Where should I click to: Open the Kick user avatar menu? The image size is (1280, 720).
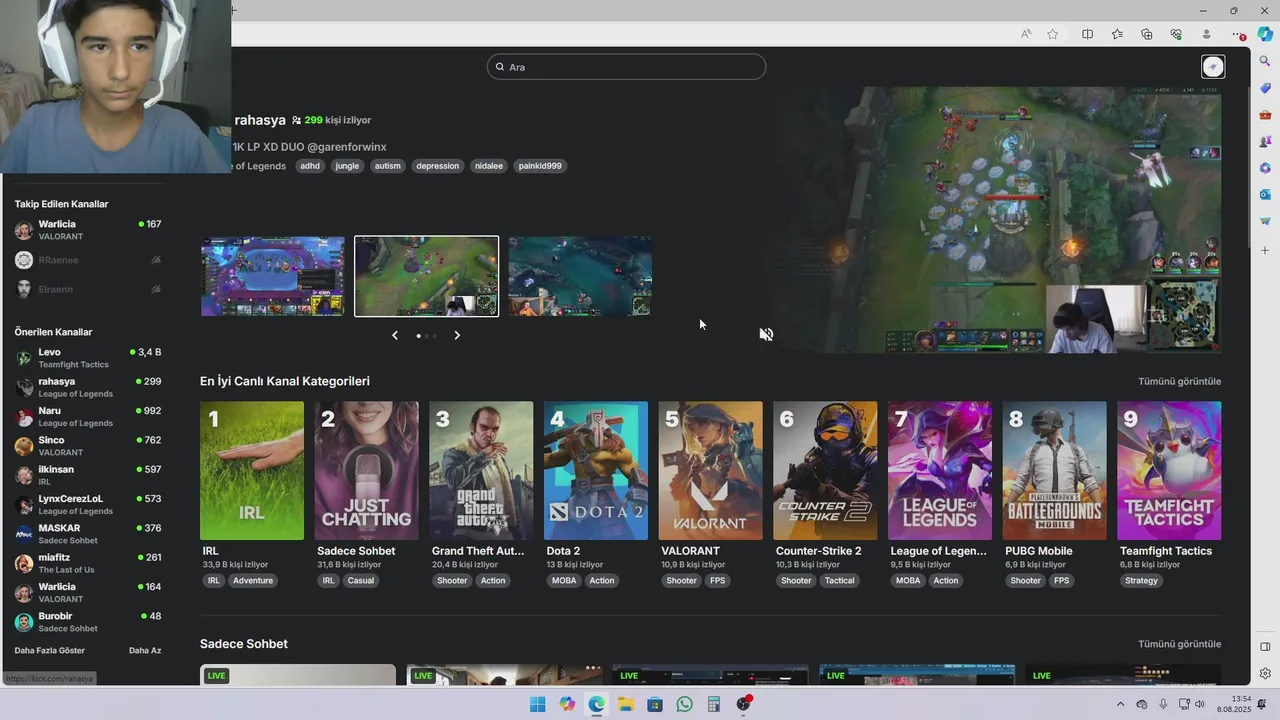point(1213,67)
